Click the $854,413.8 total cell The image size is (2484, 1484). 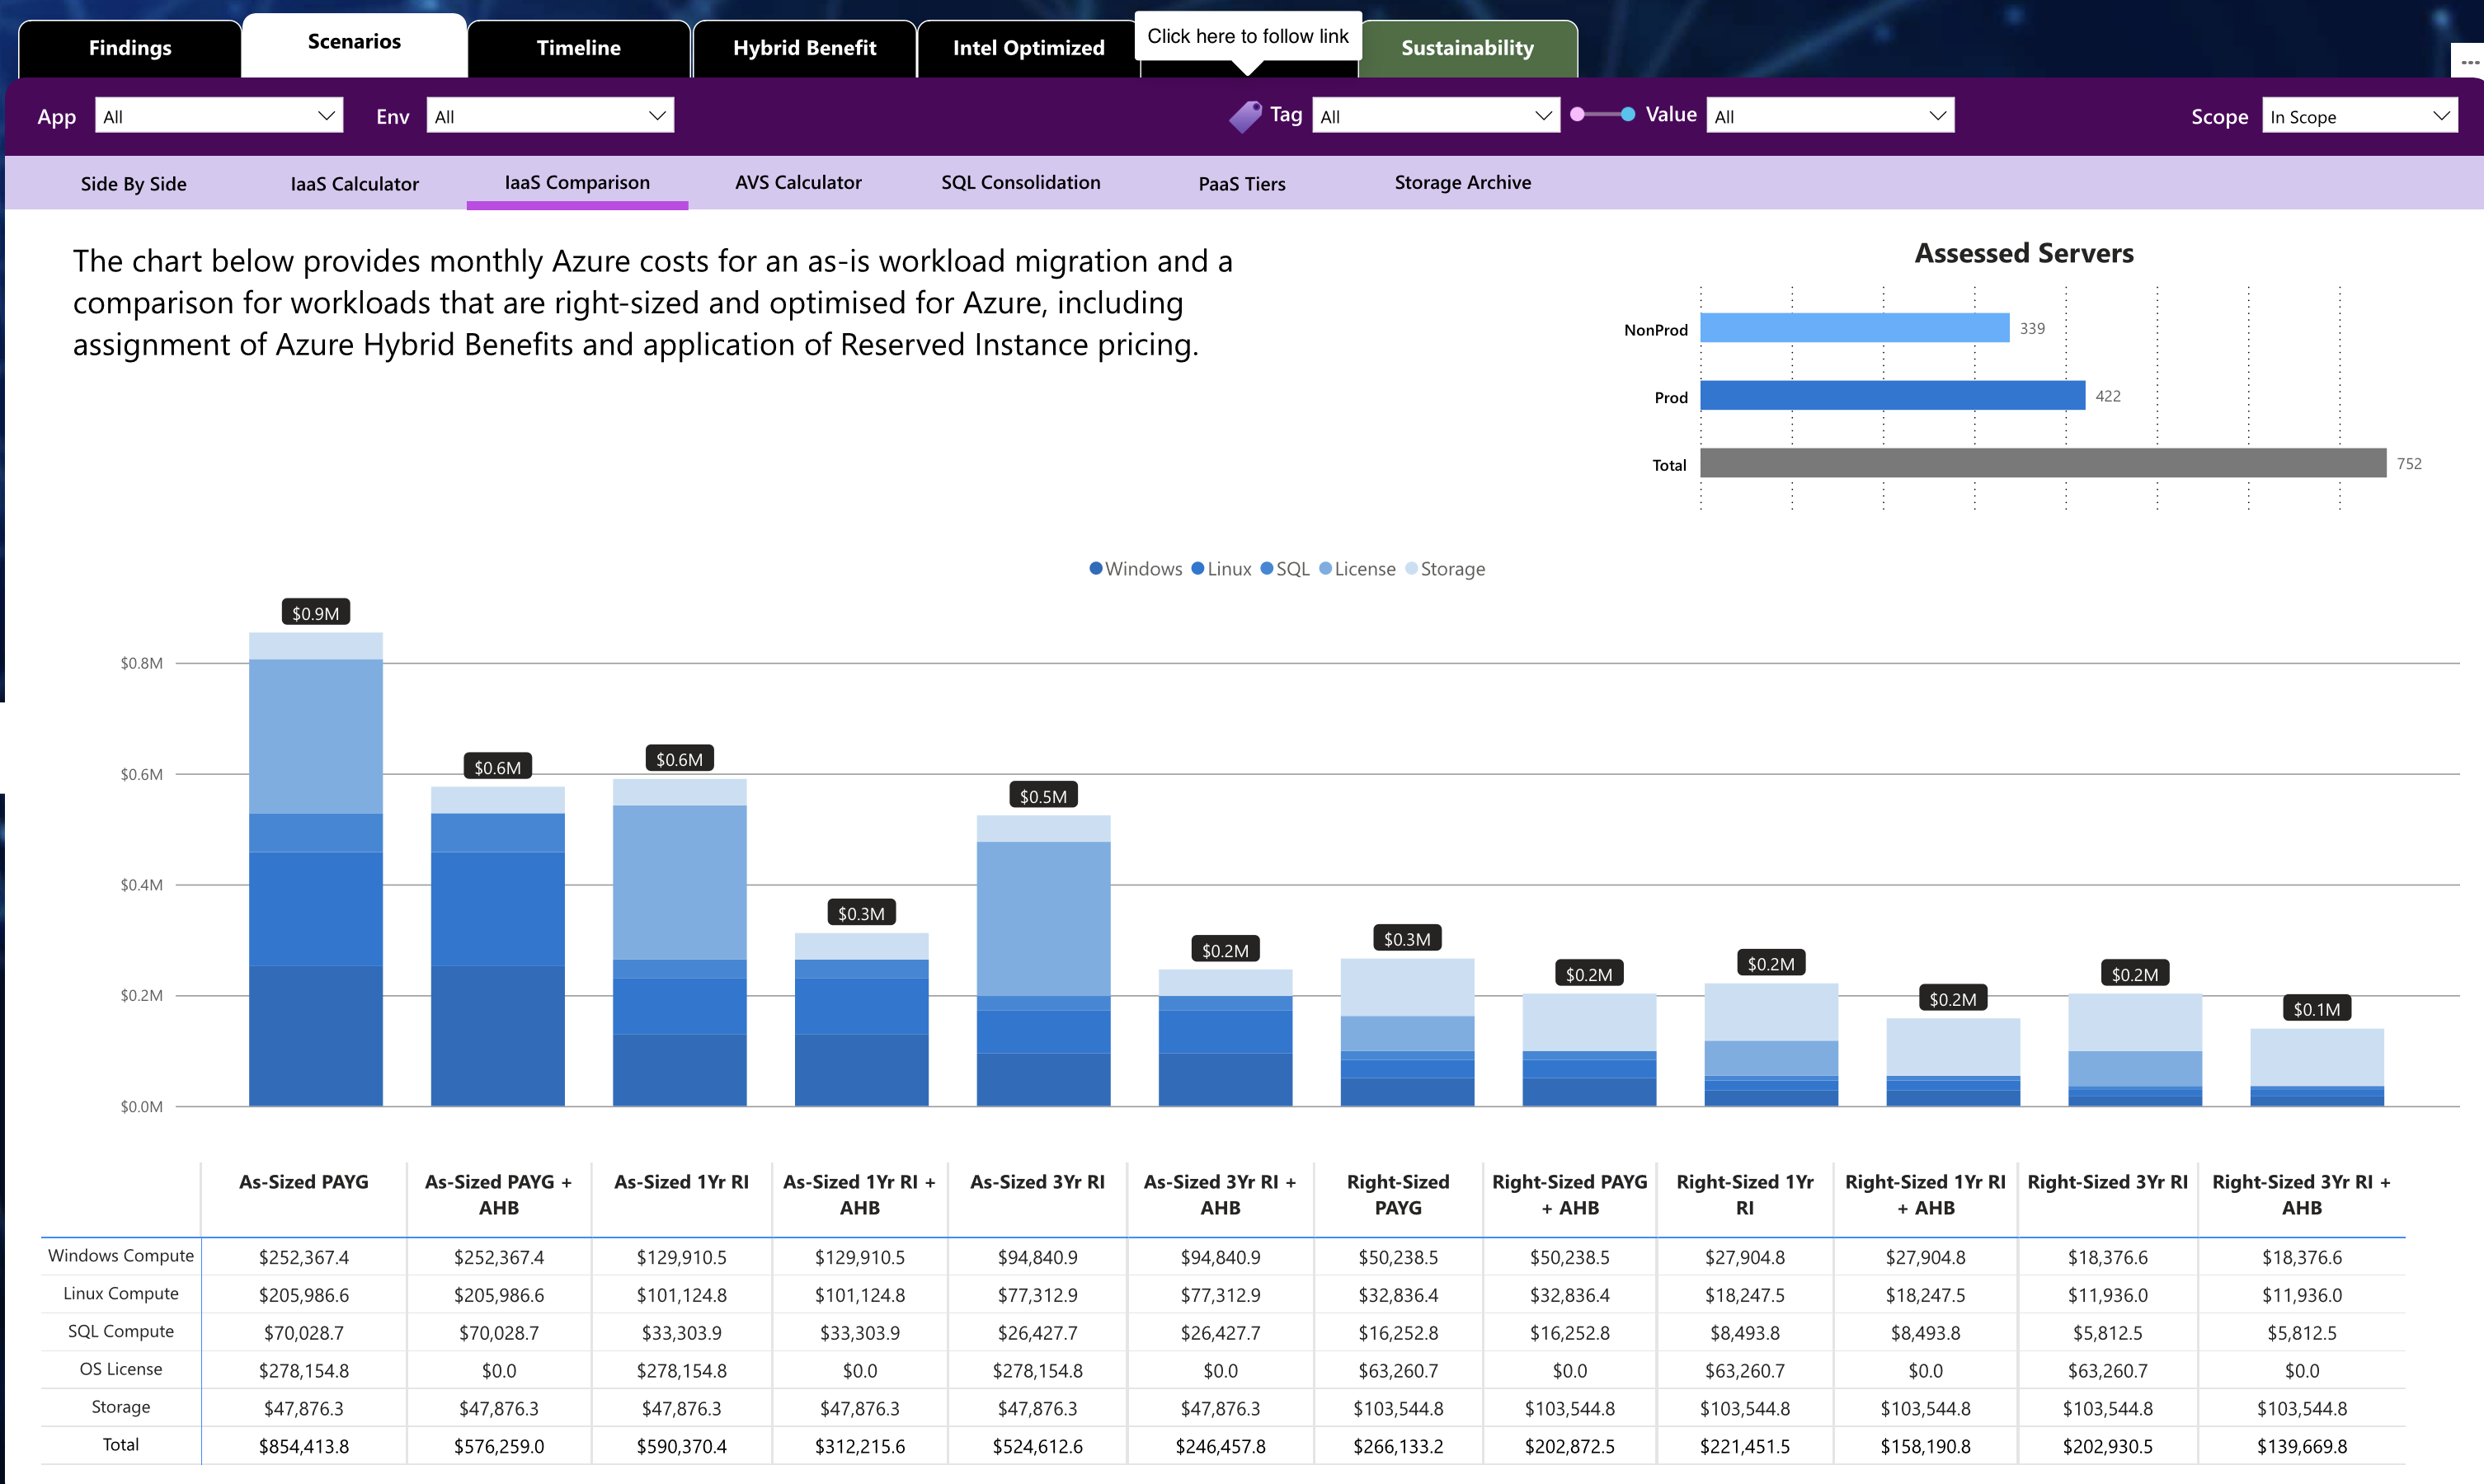pyautogui.click(x=304, y=1446)
